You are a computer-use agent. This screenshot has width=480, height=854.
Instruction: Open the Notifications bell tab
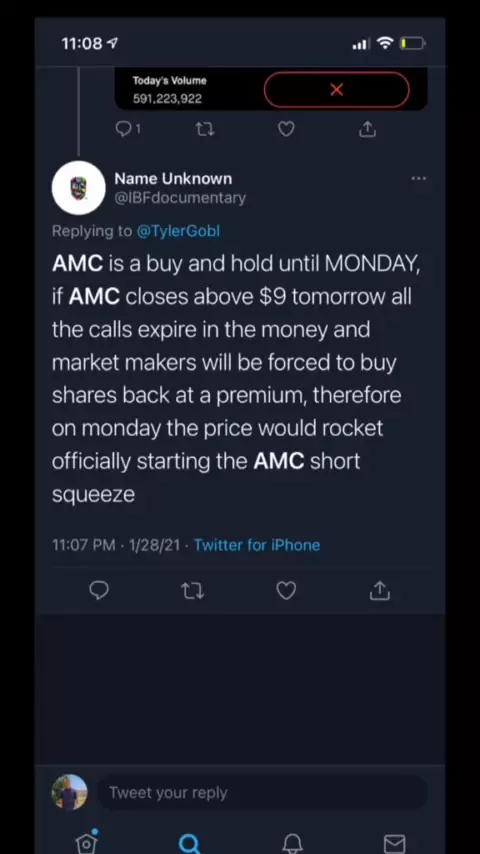(x=292, y=843)
